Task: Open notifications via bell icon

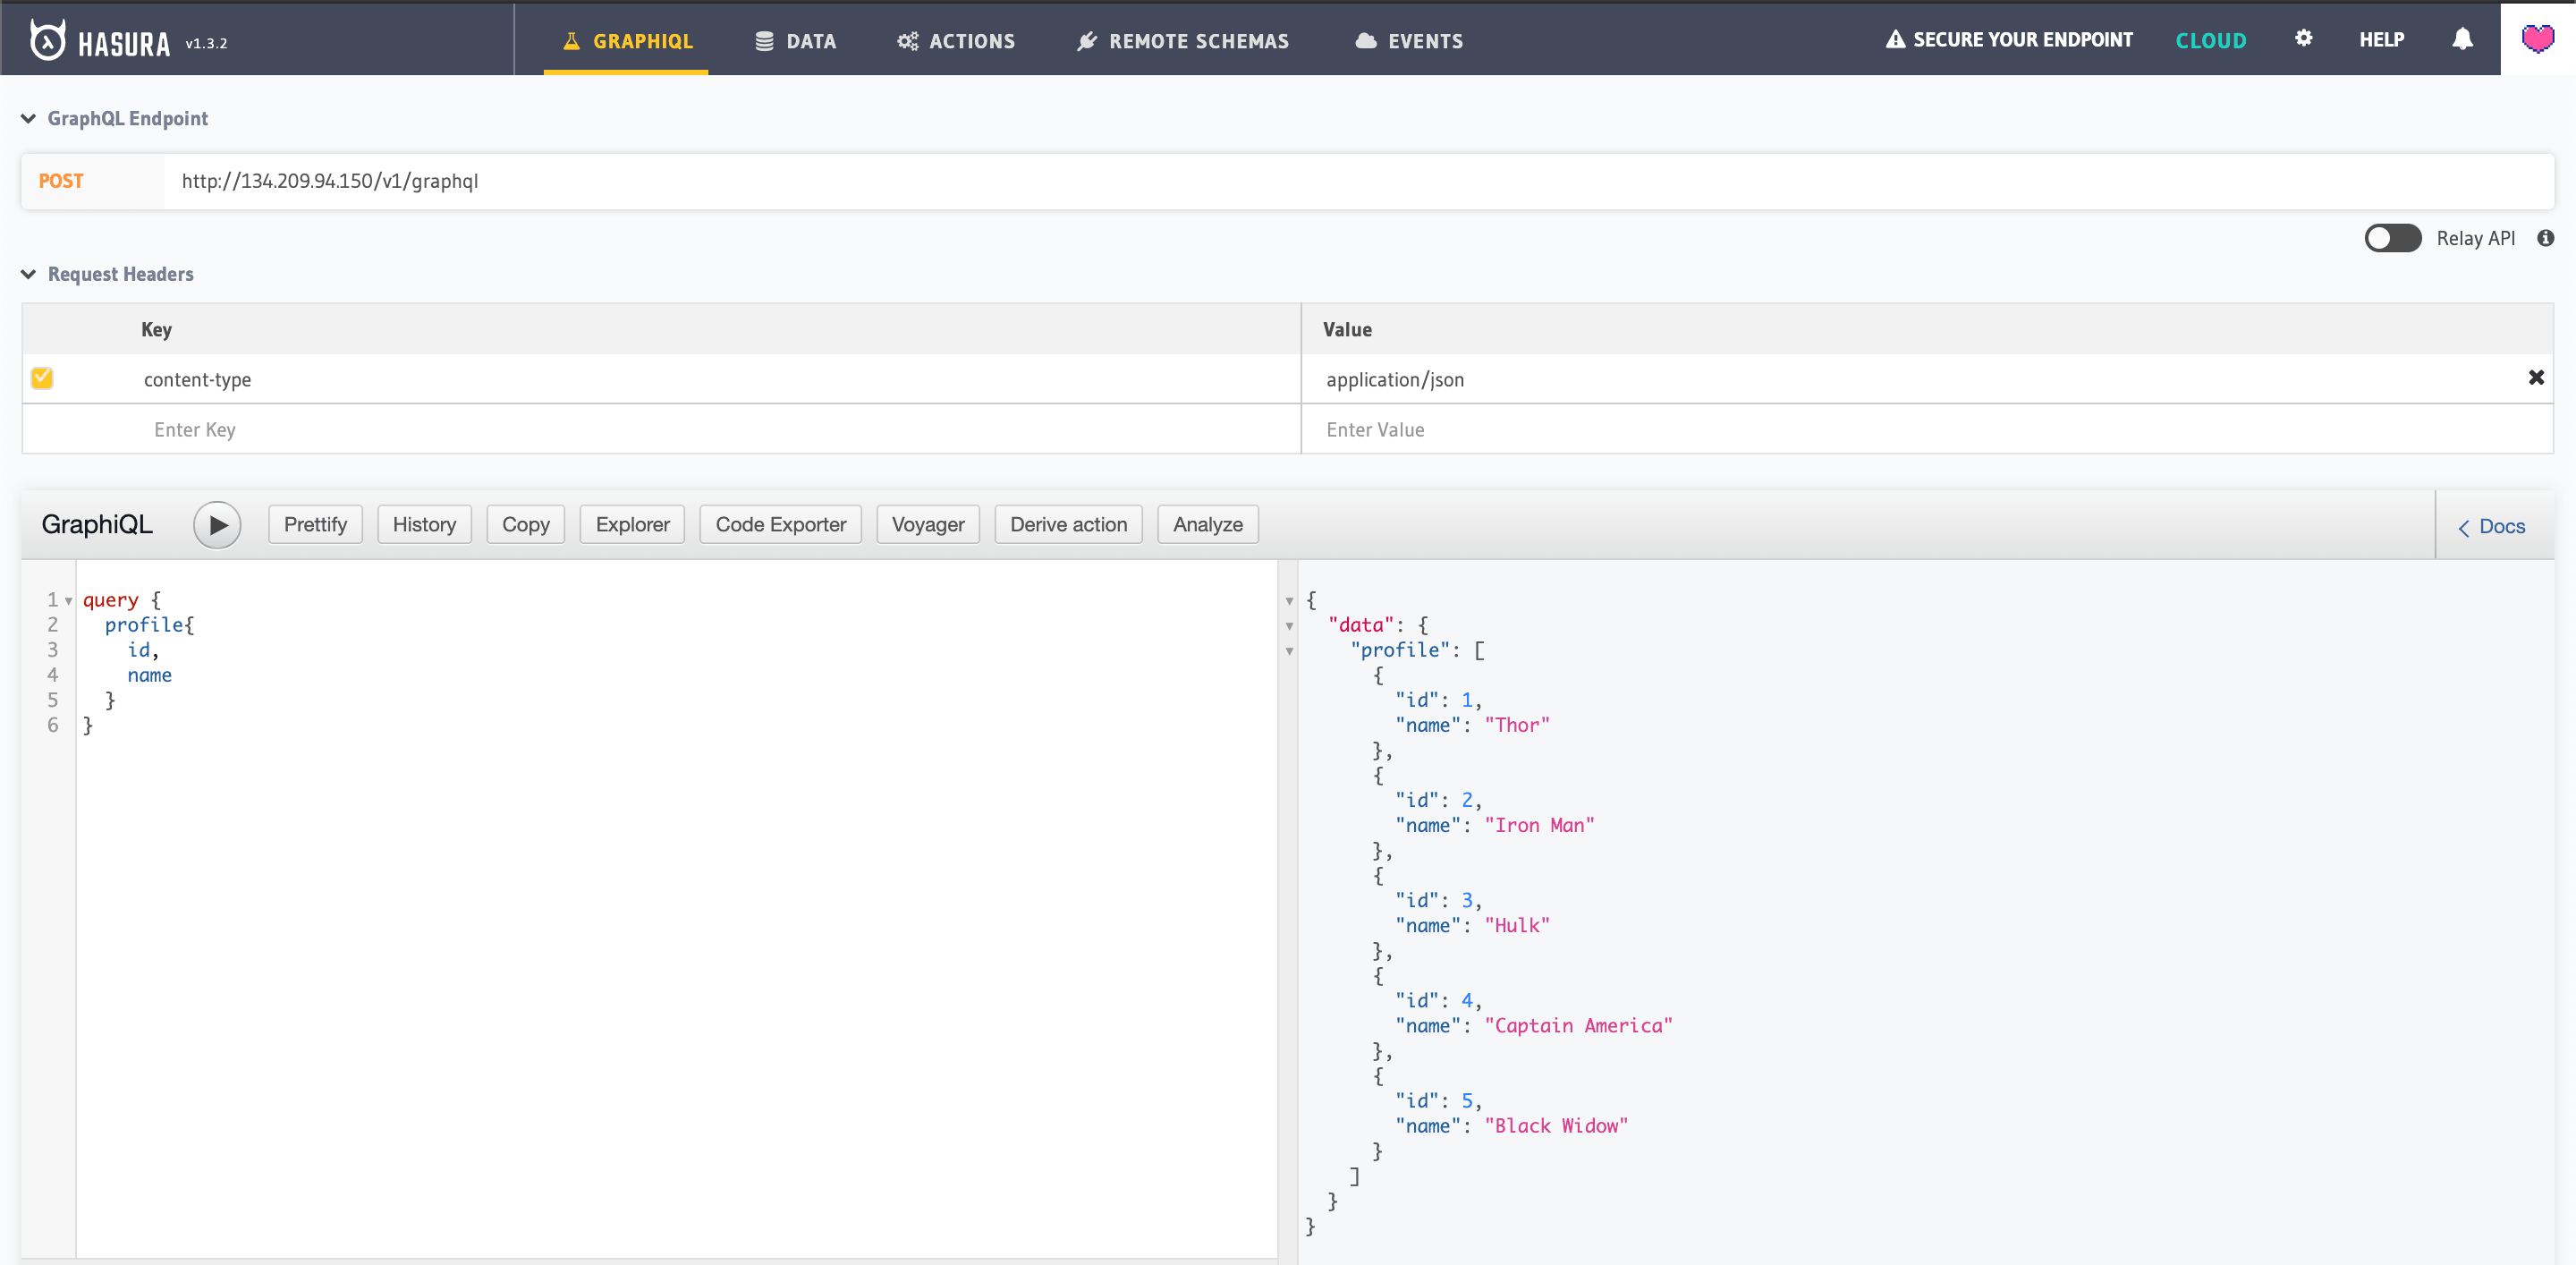Action: click(x=2461, y=39)
